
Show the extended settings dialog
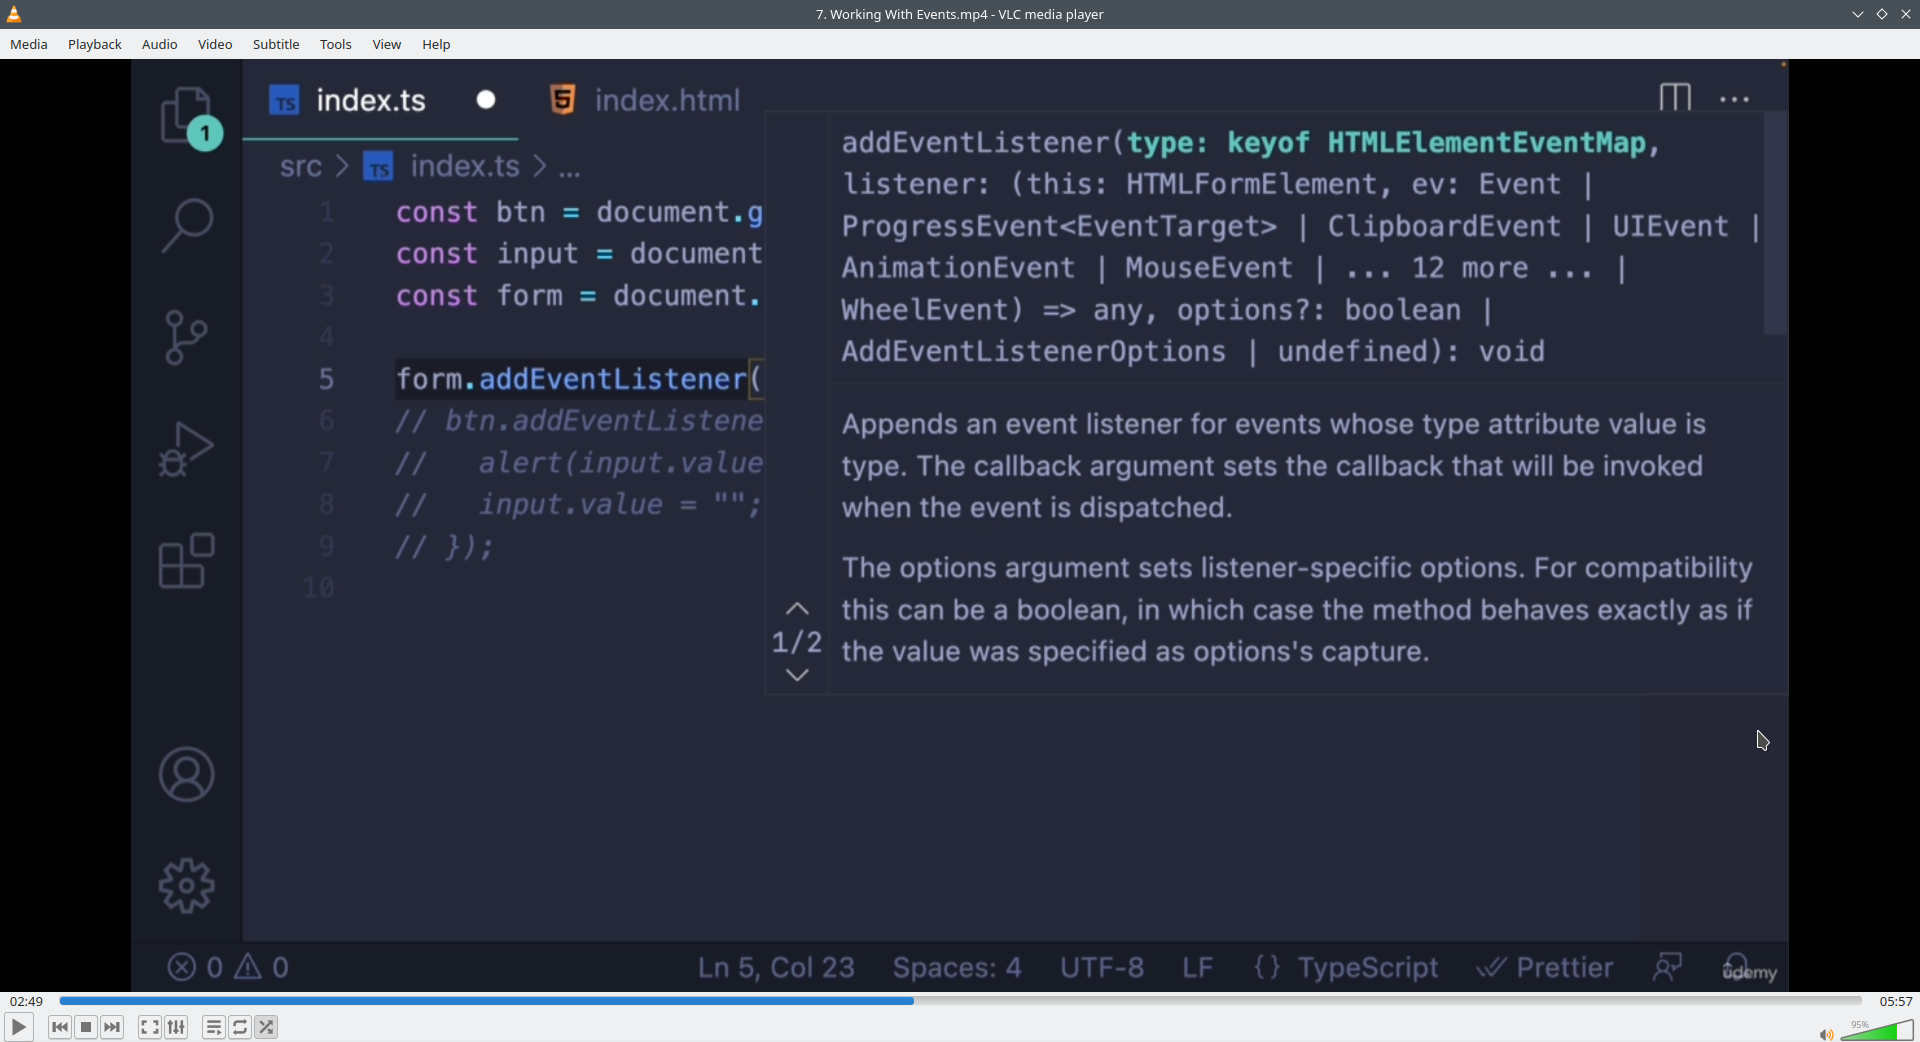176,1027
